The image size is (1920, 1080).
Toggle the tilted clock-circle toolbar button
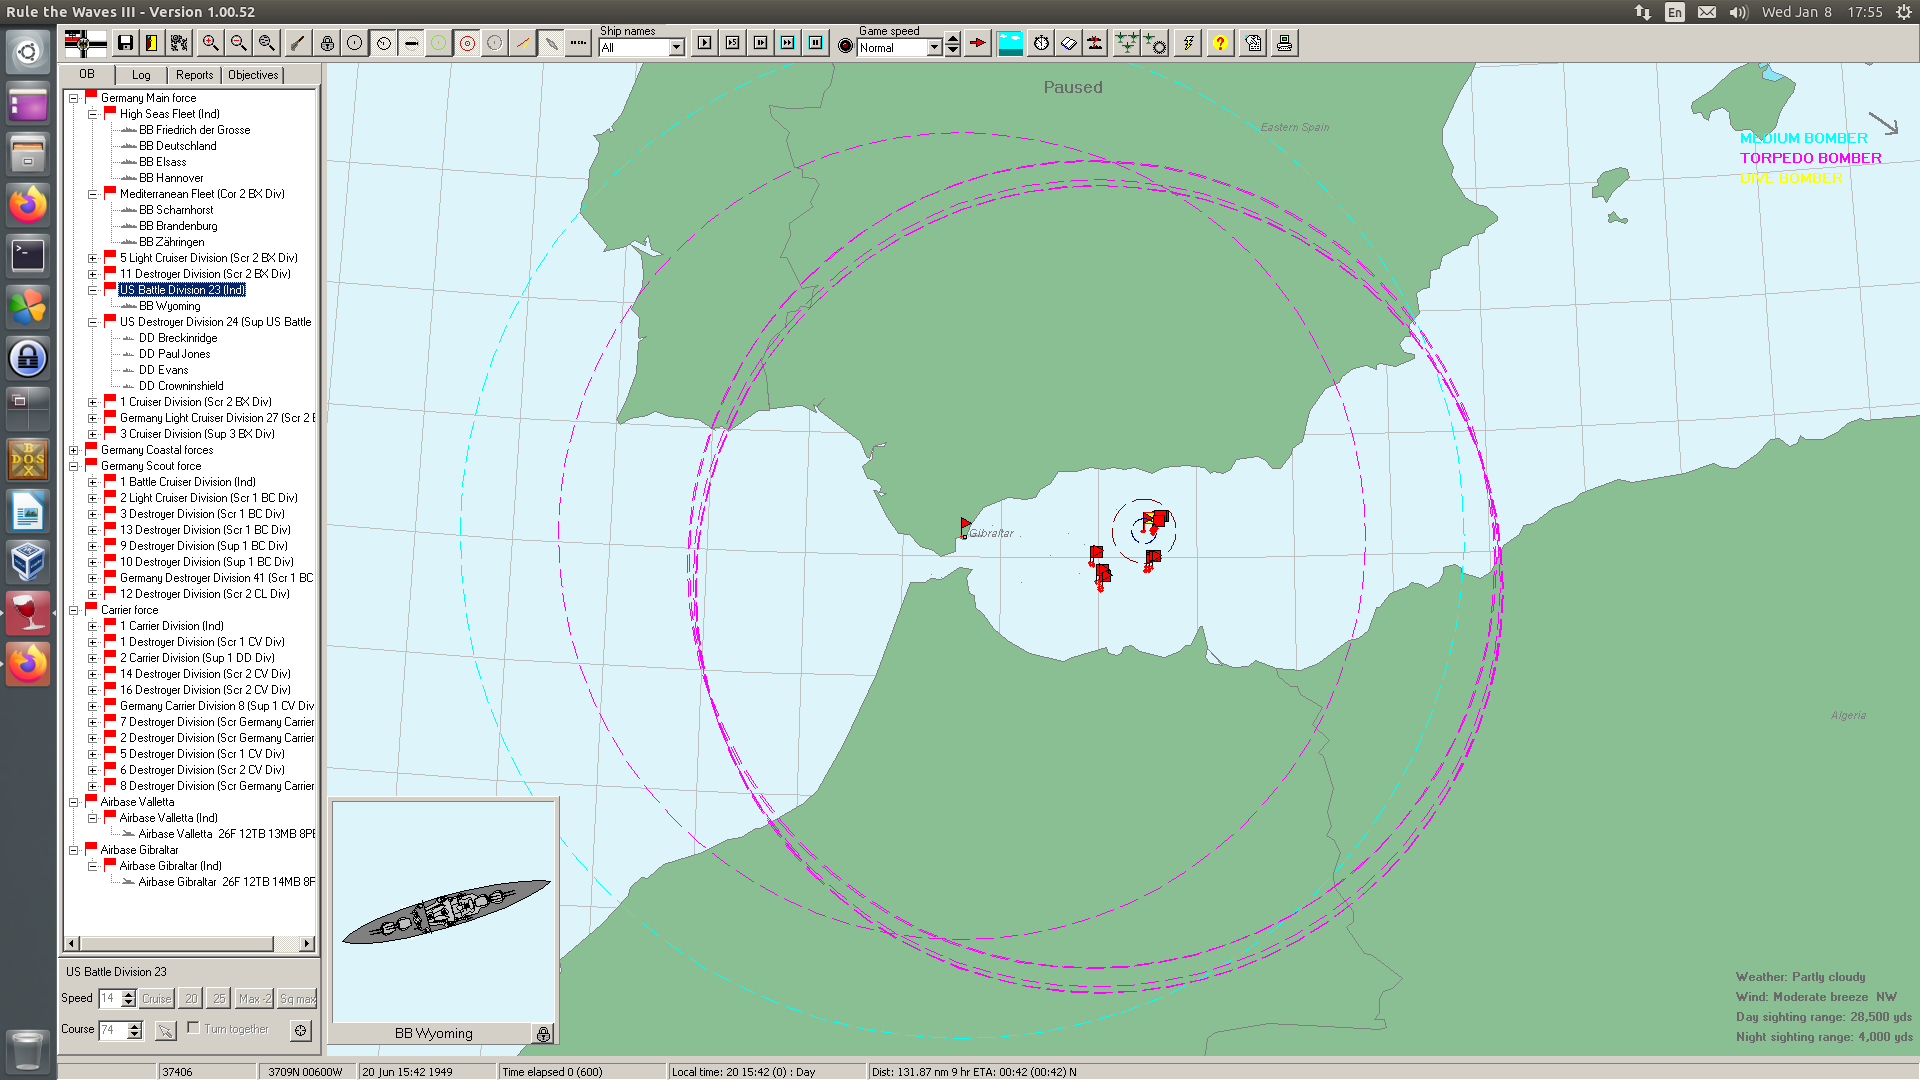tap(384, 43)
